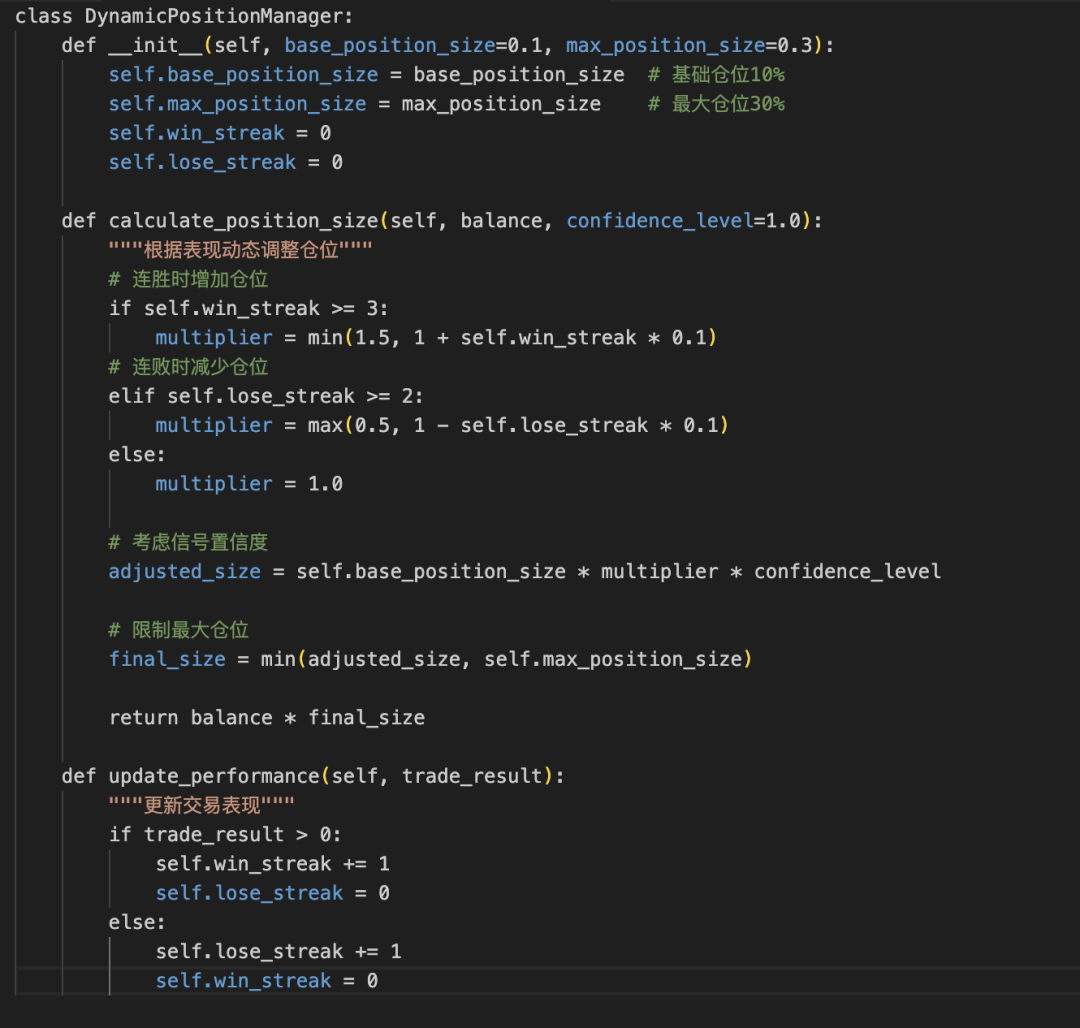Click the class name DynamicPositionManager
The height and width of the screenshot is (1028, 1080).
pos(214,16)
